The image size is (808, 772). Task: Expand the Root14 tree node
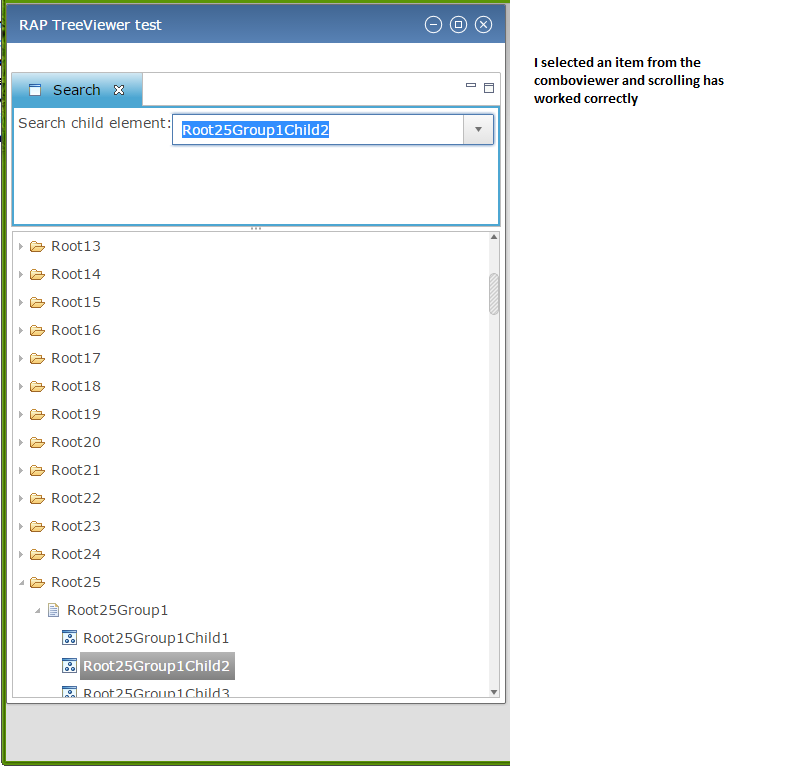tap(21, 274)
